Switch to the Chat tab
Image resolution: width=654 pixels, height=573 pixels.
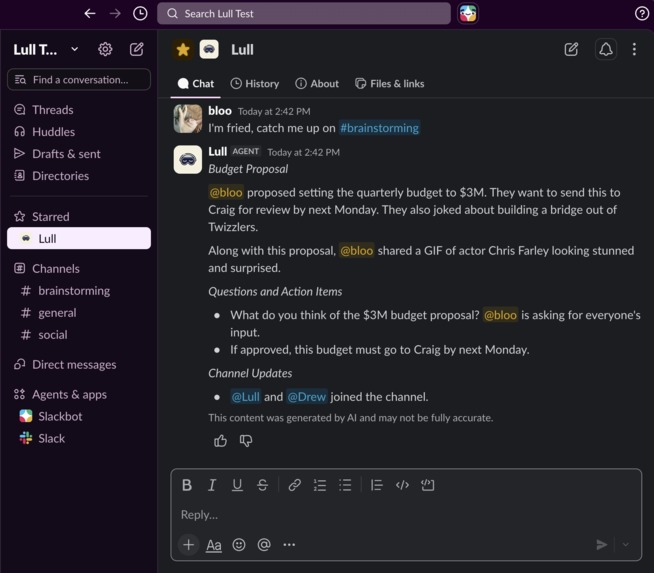pos(196,84)
